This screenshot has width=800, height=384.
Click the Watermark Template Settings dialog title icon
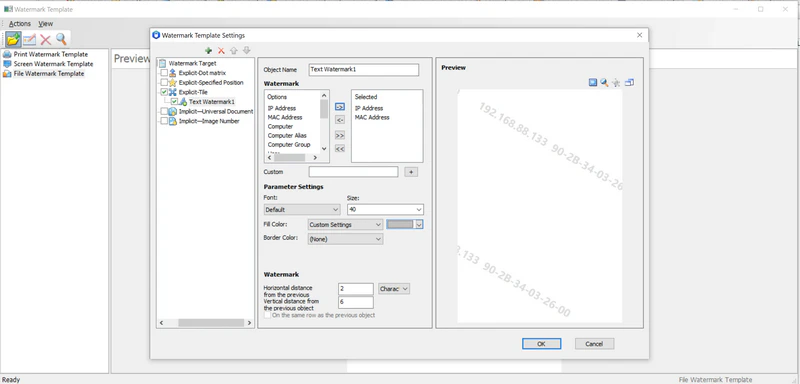[156, 35]
